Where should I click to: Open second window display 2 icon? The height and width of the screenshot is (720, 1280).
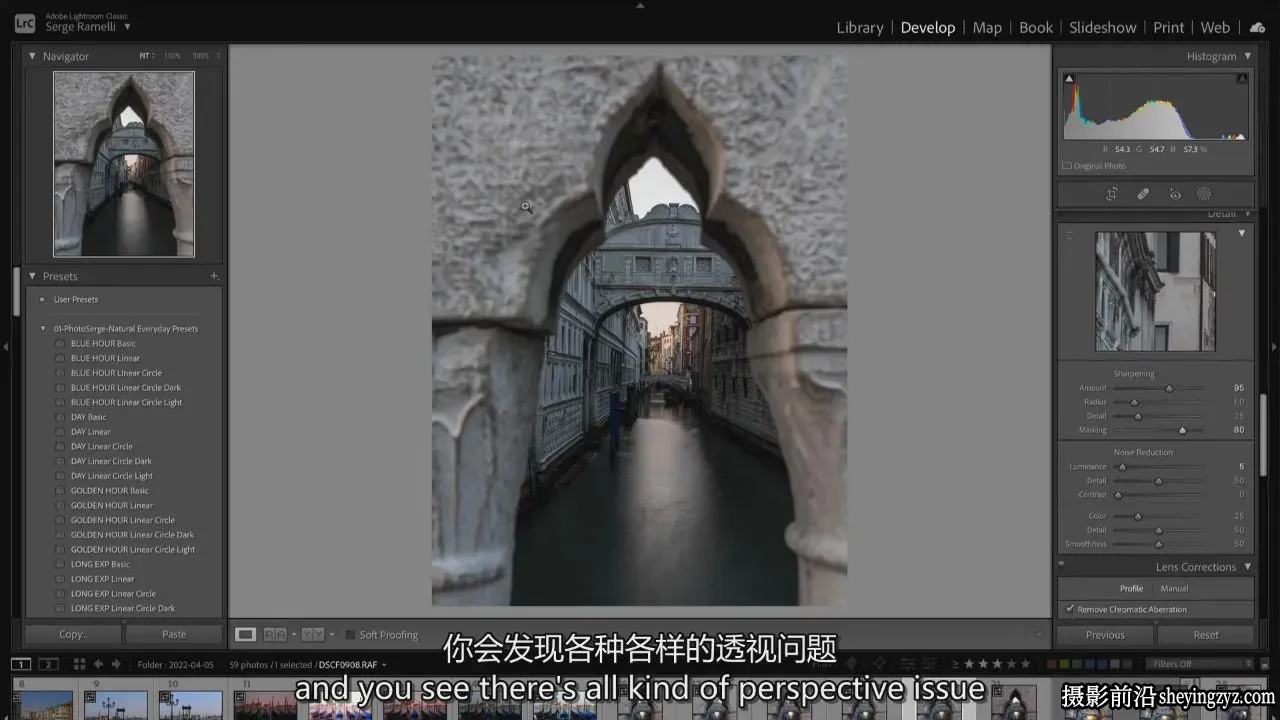click(x=48, y=664)
